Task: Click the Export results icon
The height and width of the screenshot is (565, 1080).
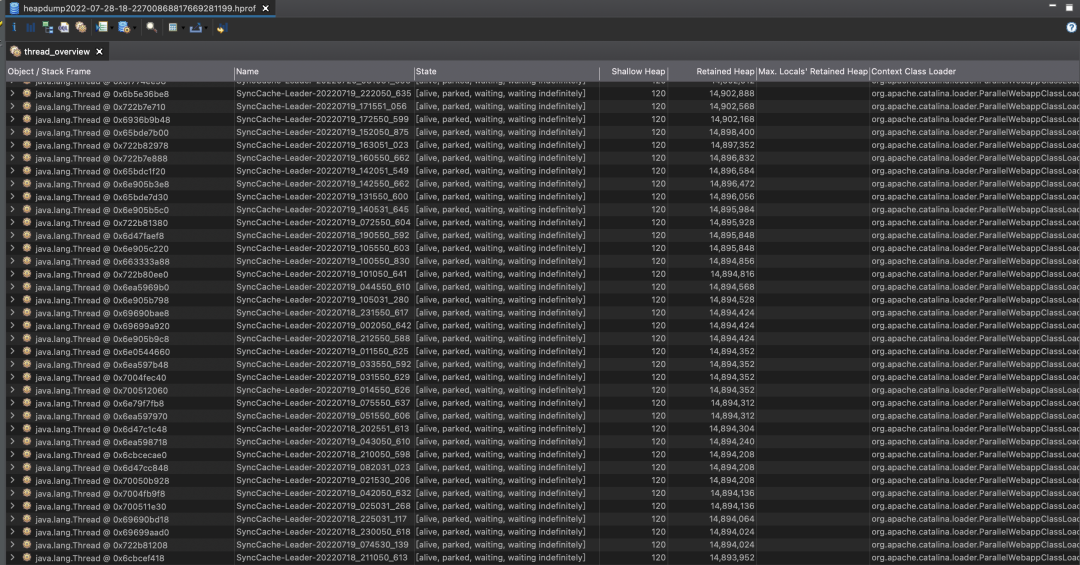Action: pyautogui.click(x=196, y=28)
